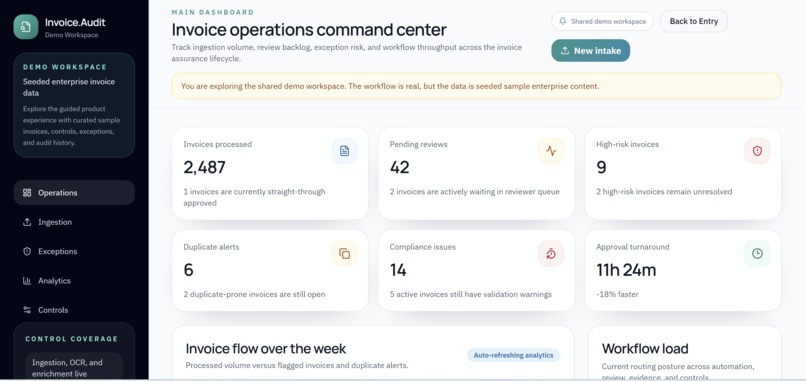Click 2 invoices are actively waiting in reviewer queue

pos(474,192)
